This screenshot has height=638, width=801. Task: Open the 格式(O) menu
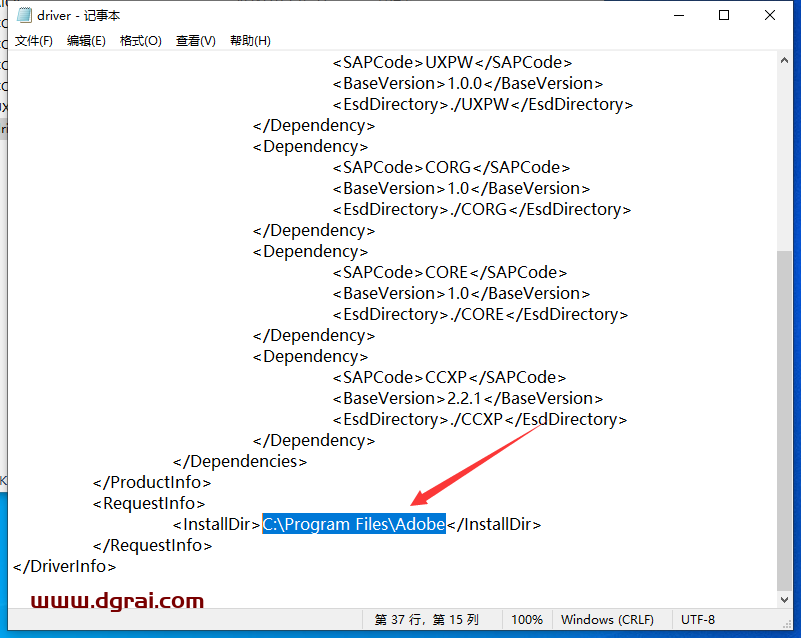[x=140, y=41]
